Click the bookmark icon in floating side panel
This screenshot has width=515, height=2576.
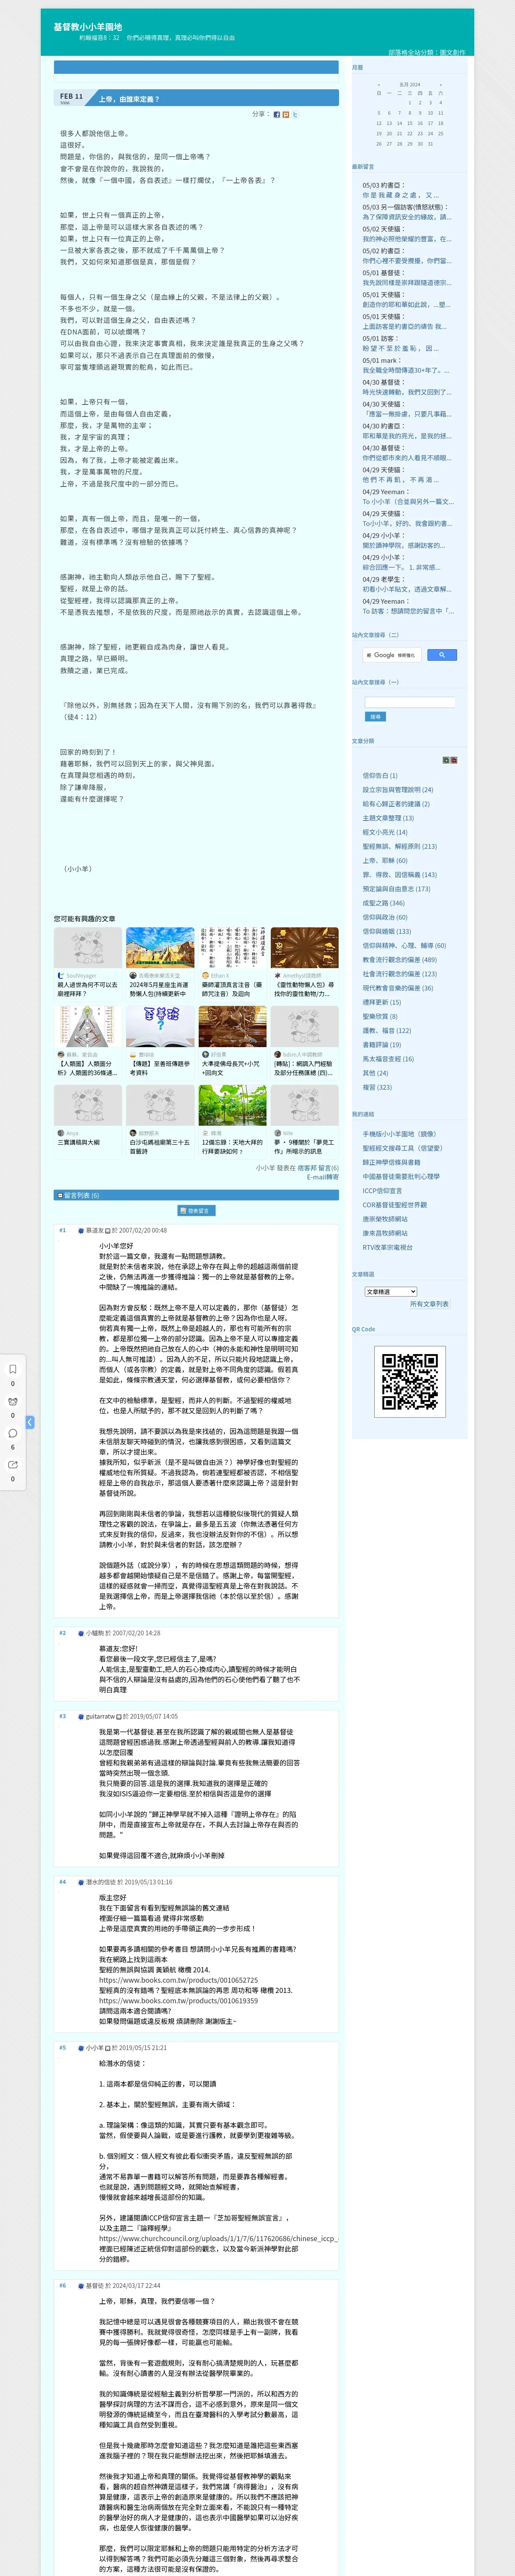pyautogui.click(x=13, y=1369)
